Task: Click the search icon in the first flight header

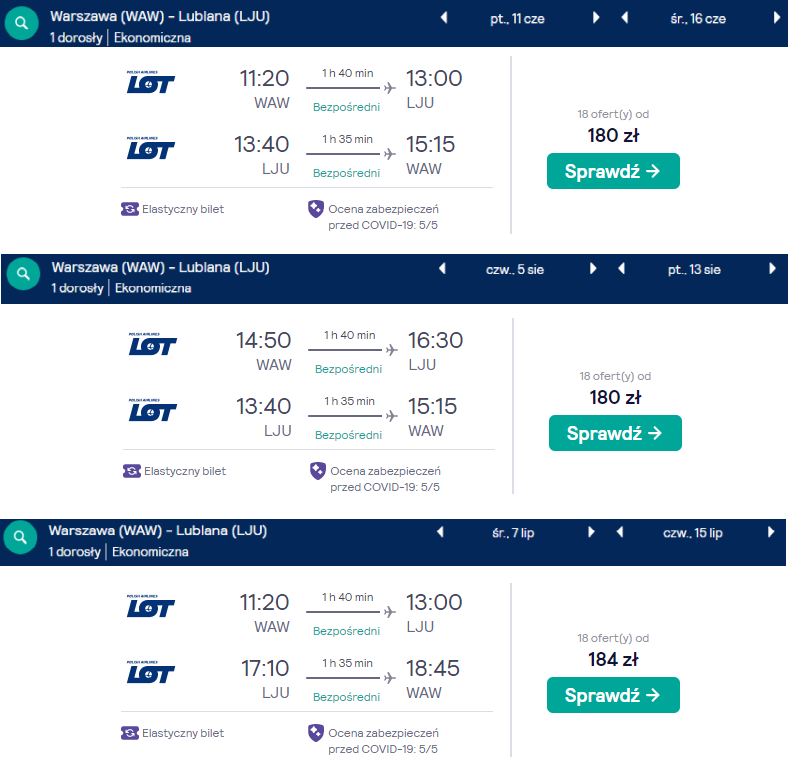Action: pyautogui.click(x=22, y=23)
